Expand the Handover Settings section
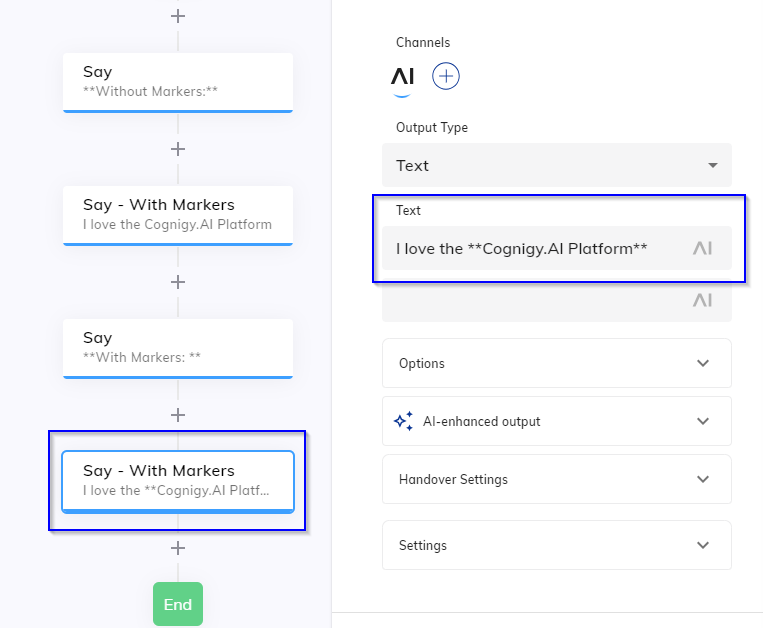The image size is (763, 628). click(557, 479)
